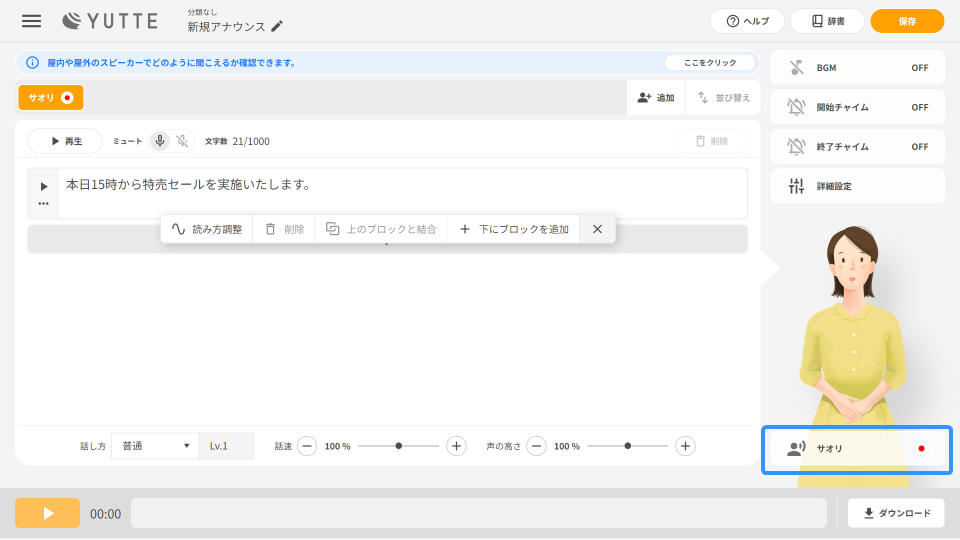Click the ダウンロード button
This screenshot has height=540, width=960.
coord(896,513)
